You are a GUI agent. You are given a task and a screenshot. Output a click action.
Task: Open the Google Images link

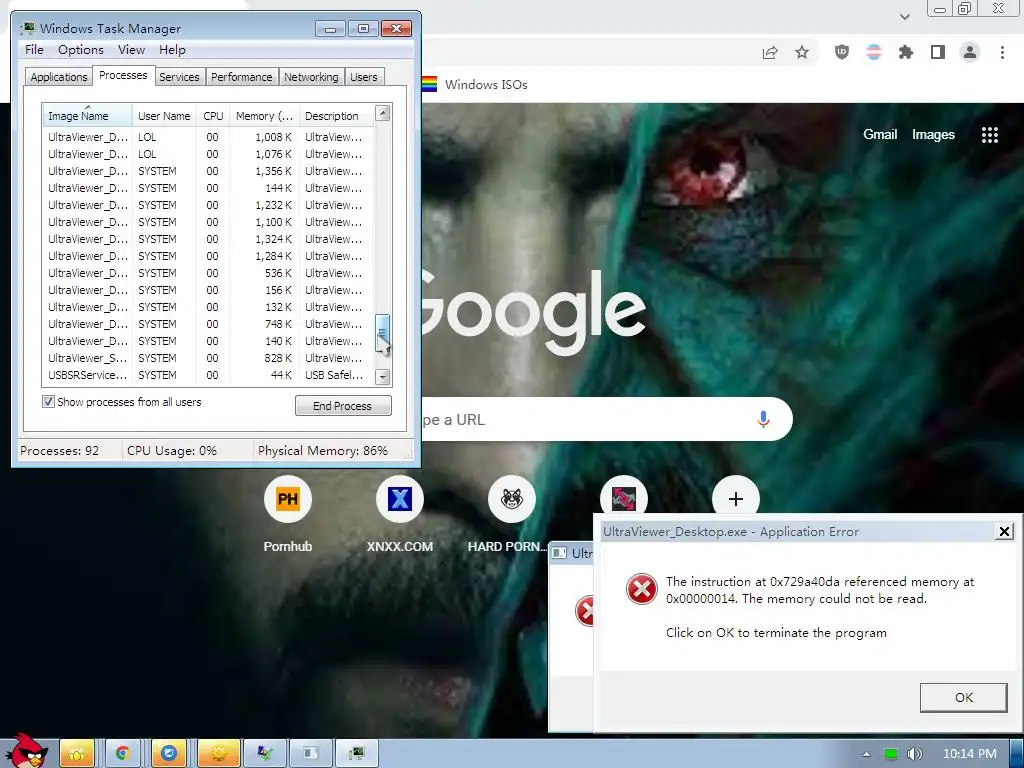[933, 134]
